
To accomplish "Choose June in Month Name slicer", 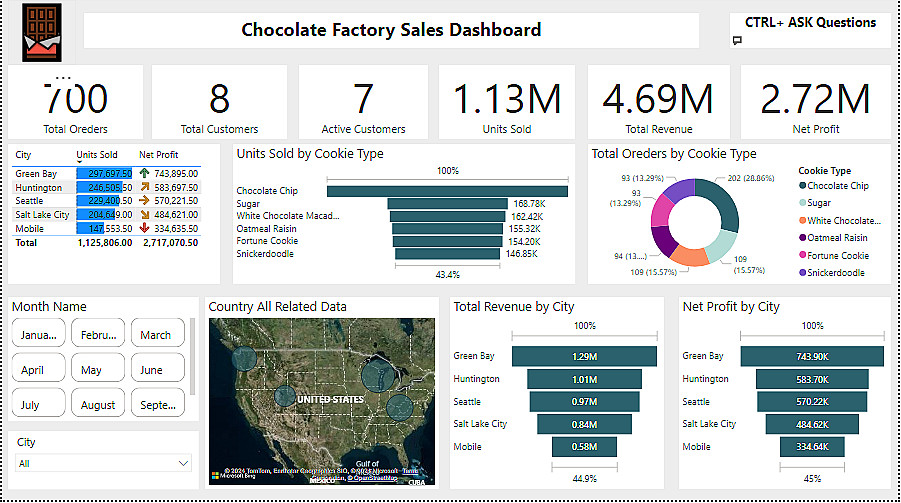I will point(158,370).
